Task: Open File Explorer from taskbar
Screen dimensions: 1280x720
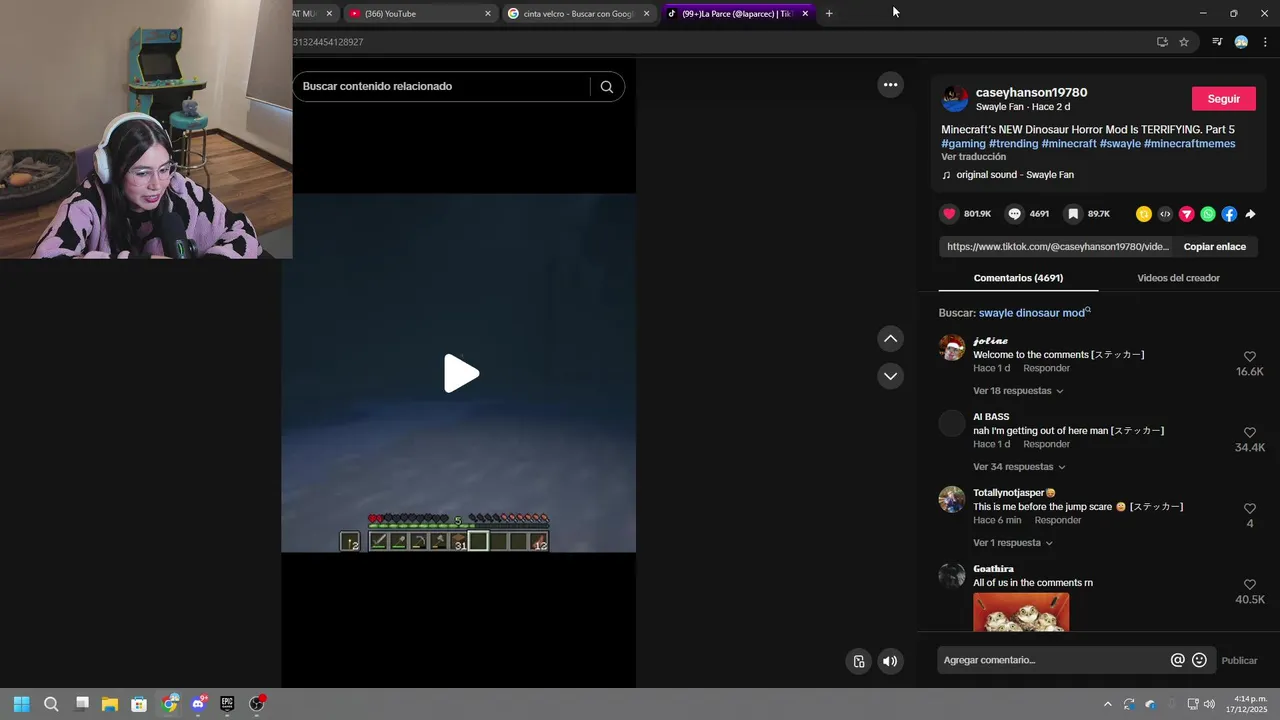Action: pyautogui.click(x=110, y=704)
